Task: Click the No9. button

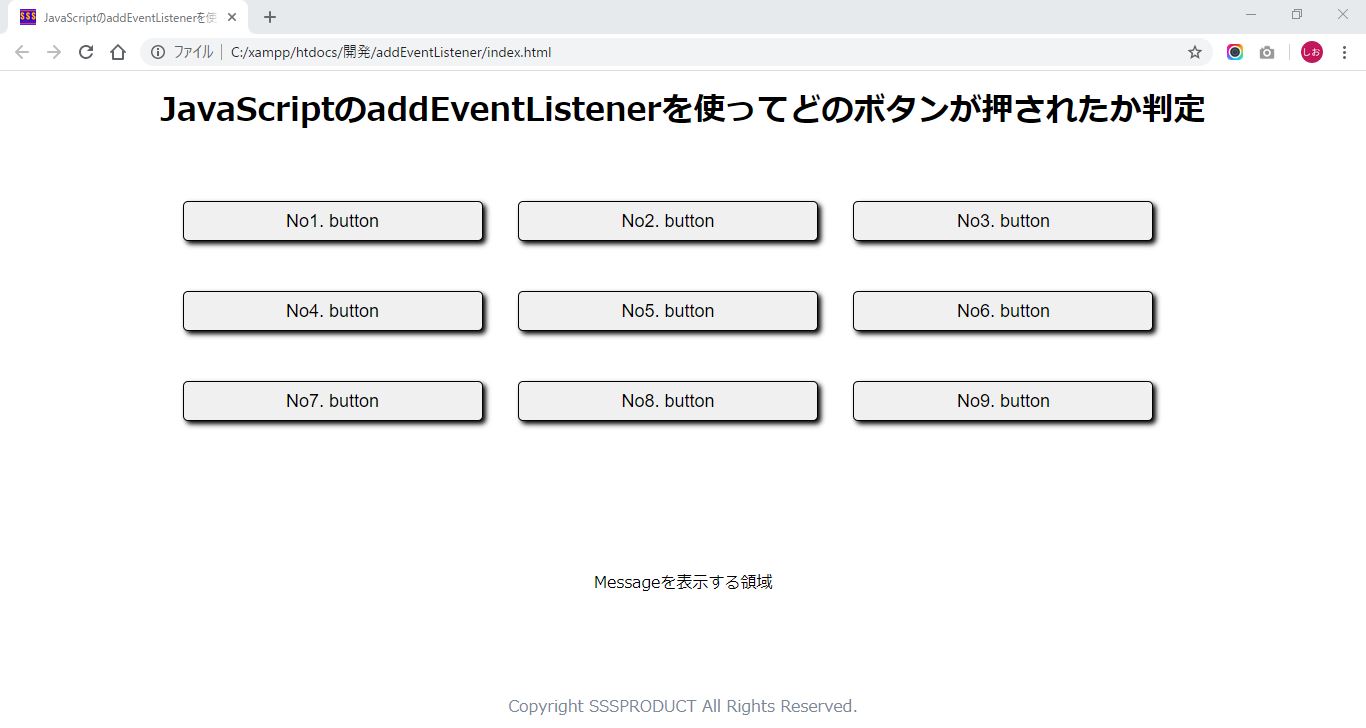Action: [1002, 401]
